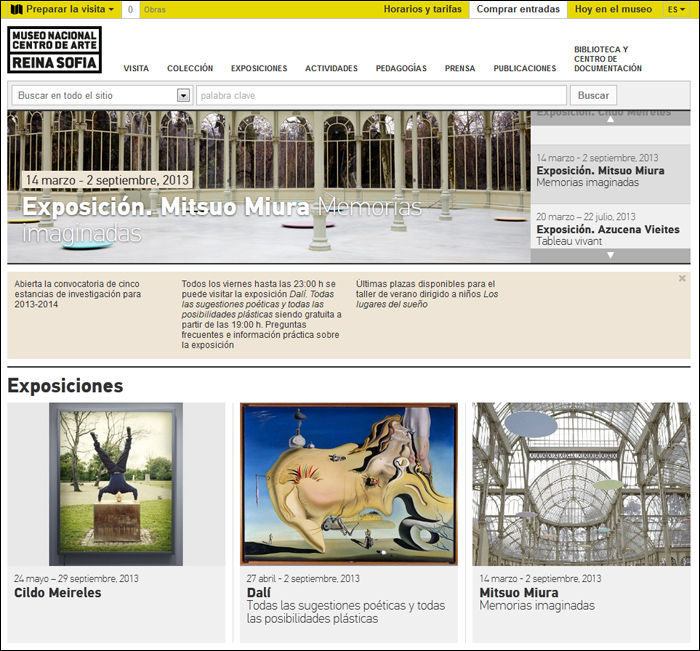Screen dimensions: 700x651
Task: Open Biblioteca y Centro de Documentación
Action: pos(608,59)
